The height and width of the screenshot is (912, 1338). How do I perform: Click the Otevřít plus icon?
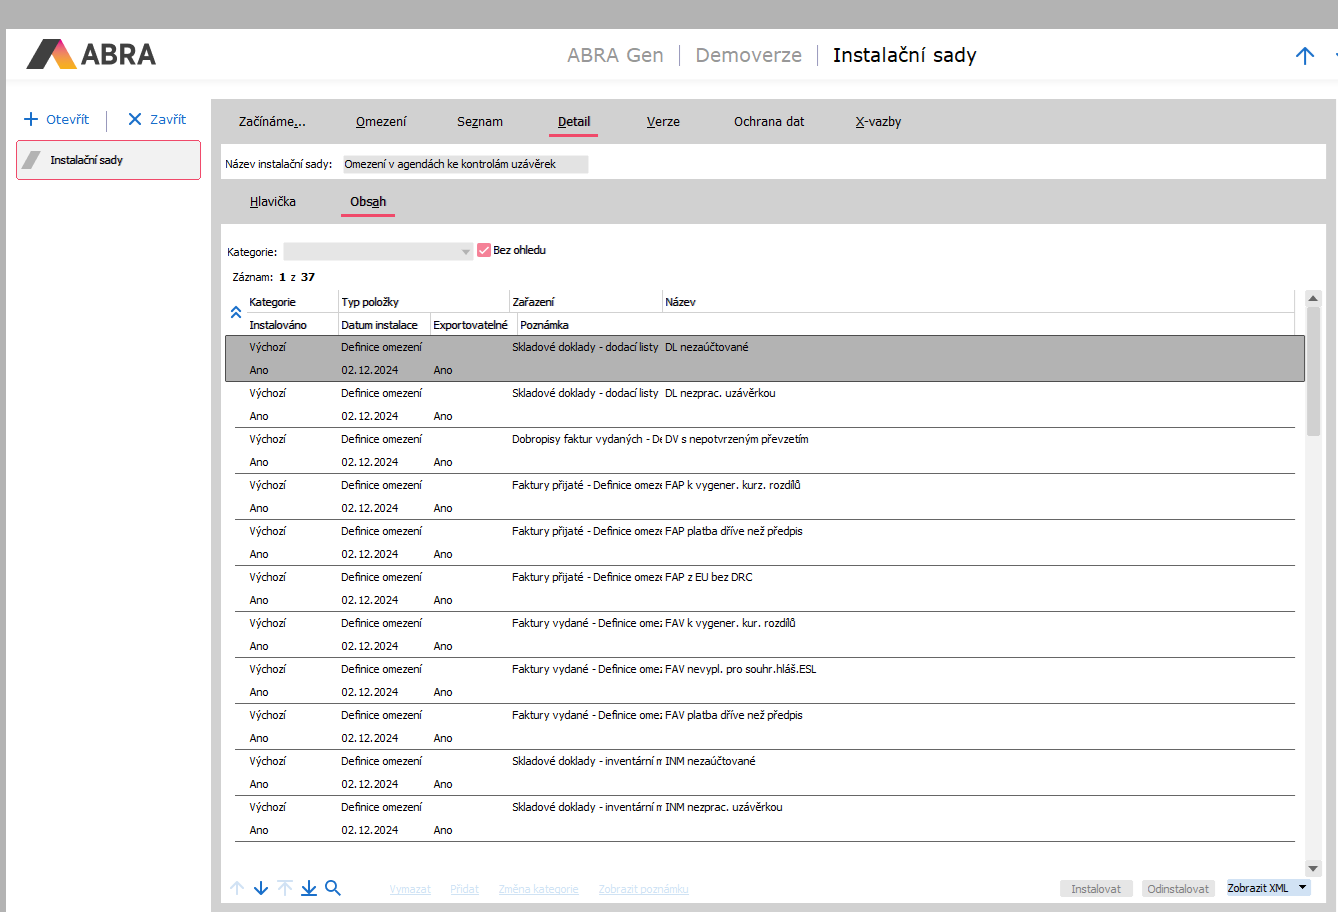tap(31, 119)
